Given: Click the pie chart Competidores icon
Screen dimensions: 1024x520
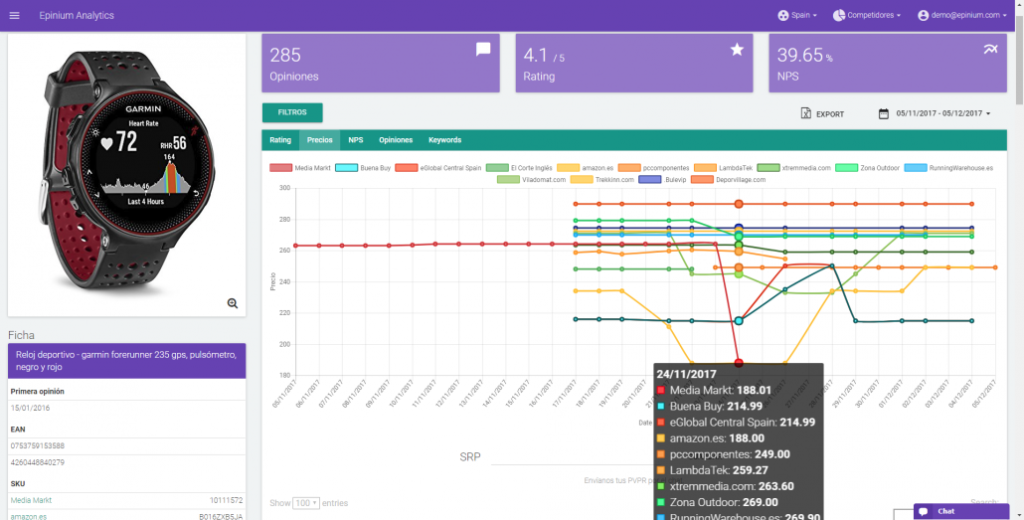Looking at the screenshot, I should pyautogui.click(x=839, y=15).
